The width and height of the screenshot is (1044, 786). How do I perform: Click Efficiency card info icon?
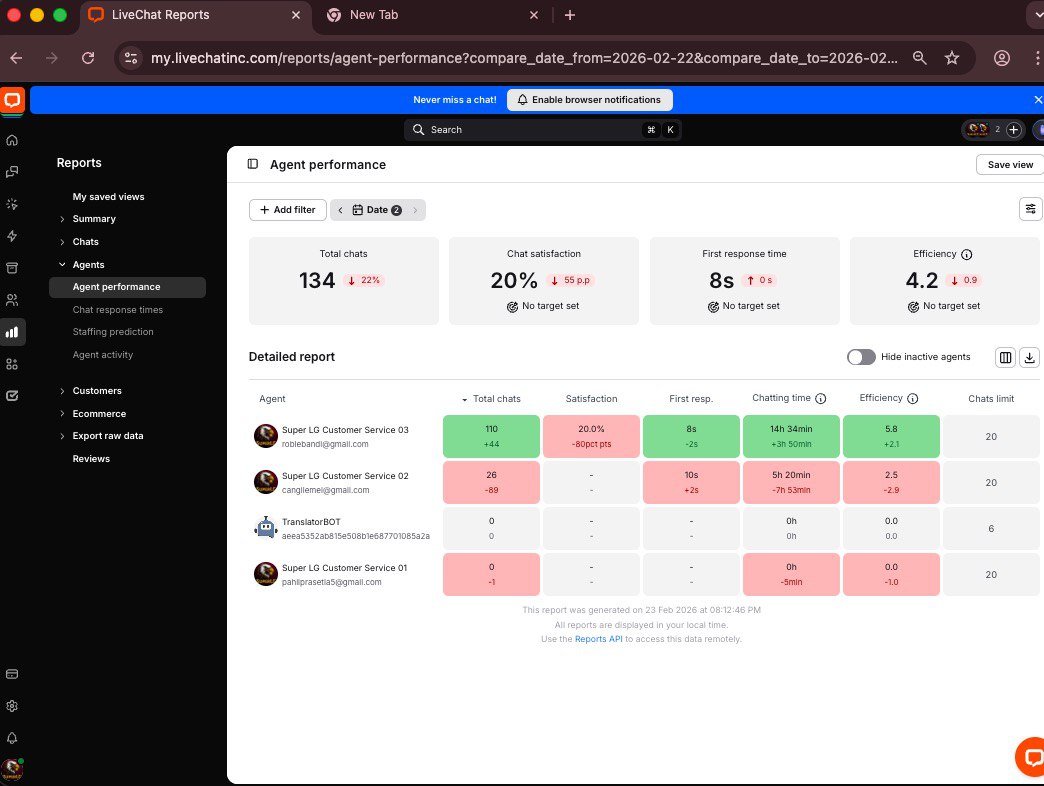pos(967,254)
